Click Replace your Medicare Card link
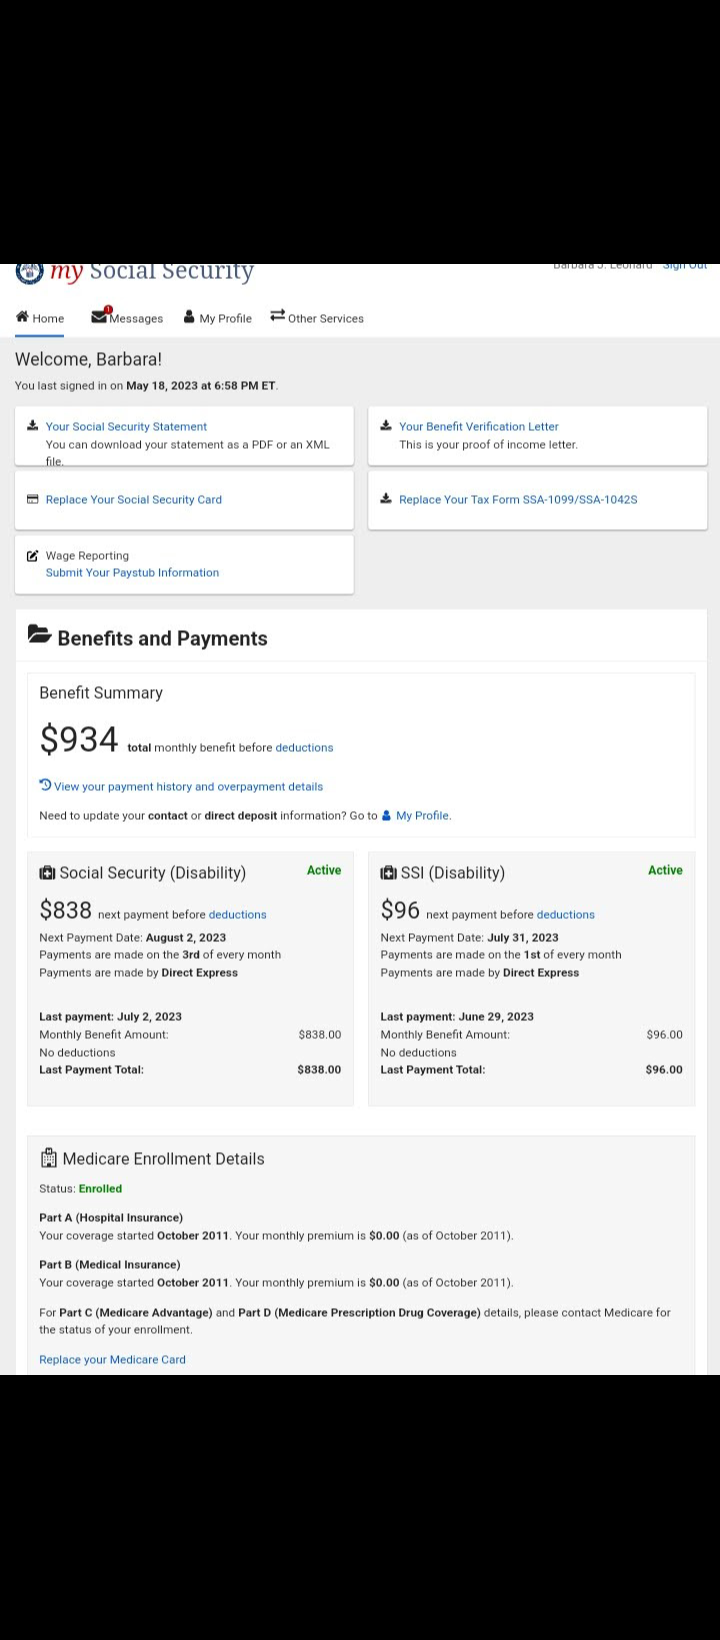 click(112, 1359)
